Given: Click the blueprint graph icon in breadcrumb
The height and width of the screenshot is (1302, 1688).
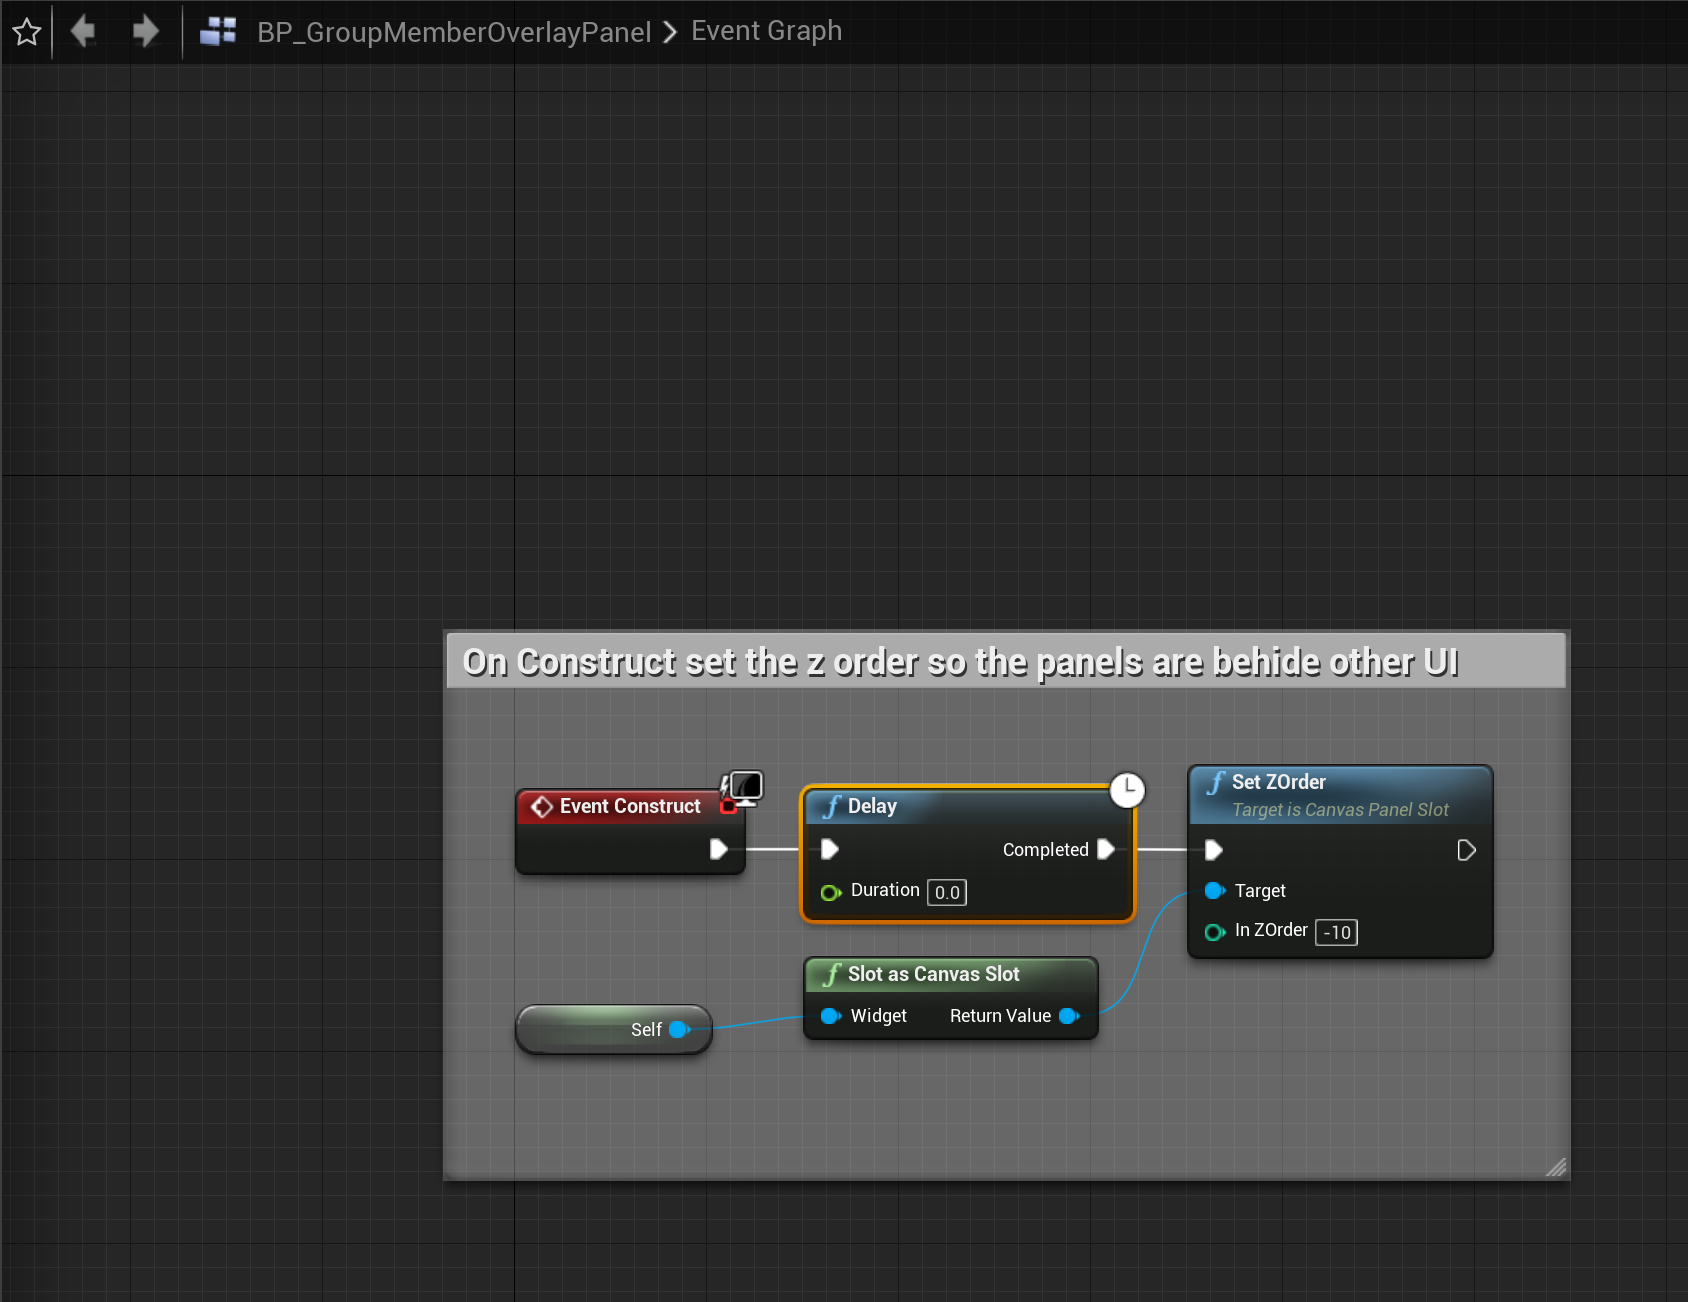Looking at the screenshot, I should tap(218, 32).
